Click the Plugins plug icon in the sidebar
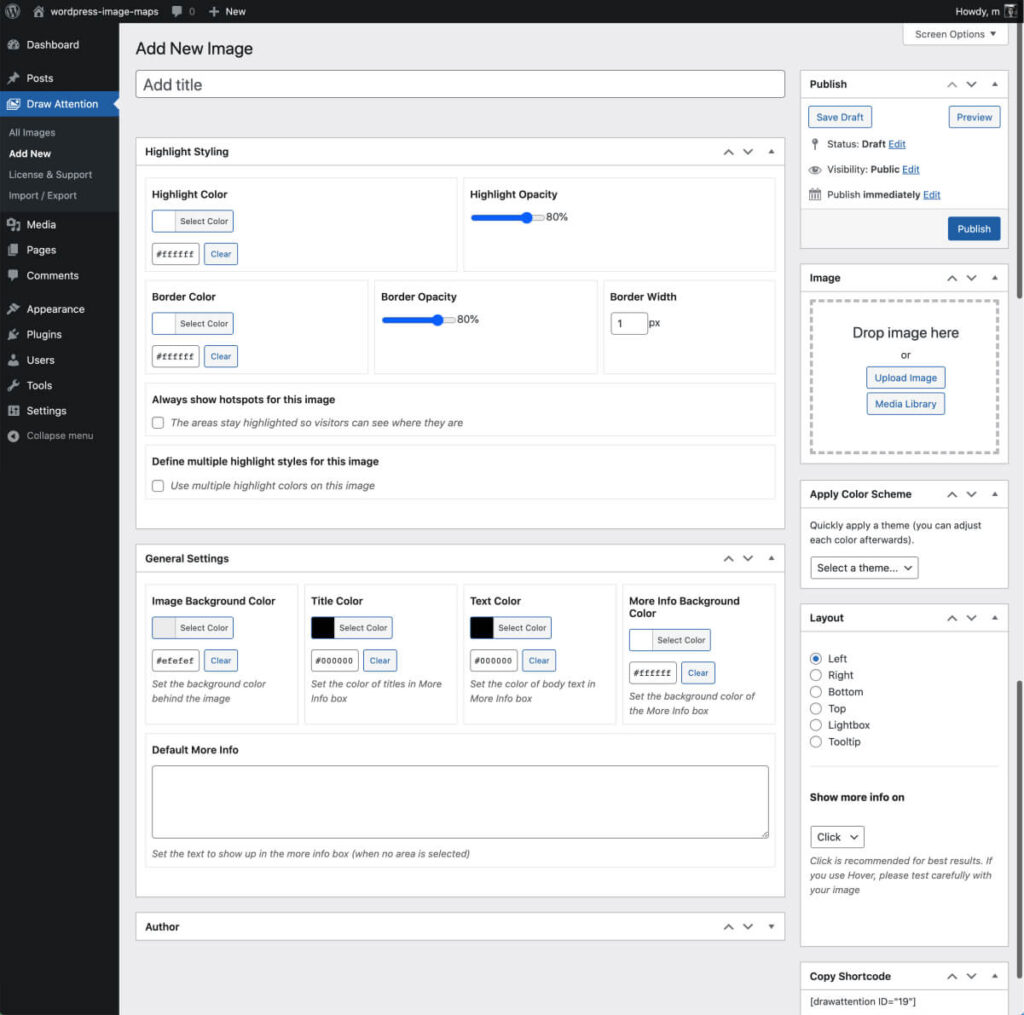Viewport: 1024px width, 1015px height. tap(13, 334)
